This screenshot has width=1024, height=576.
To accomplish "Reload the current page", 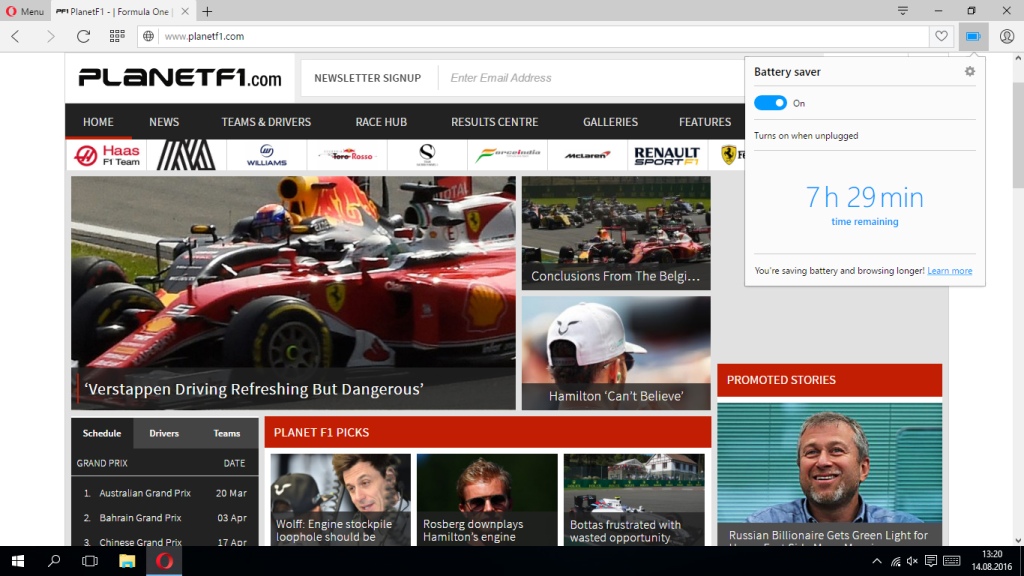I will coord(84,36).
